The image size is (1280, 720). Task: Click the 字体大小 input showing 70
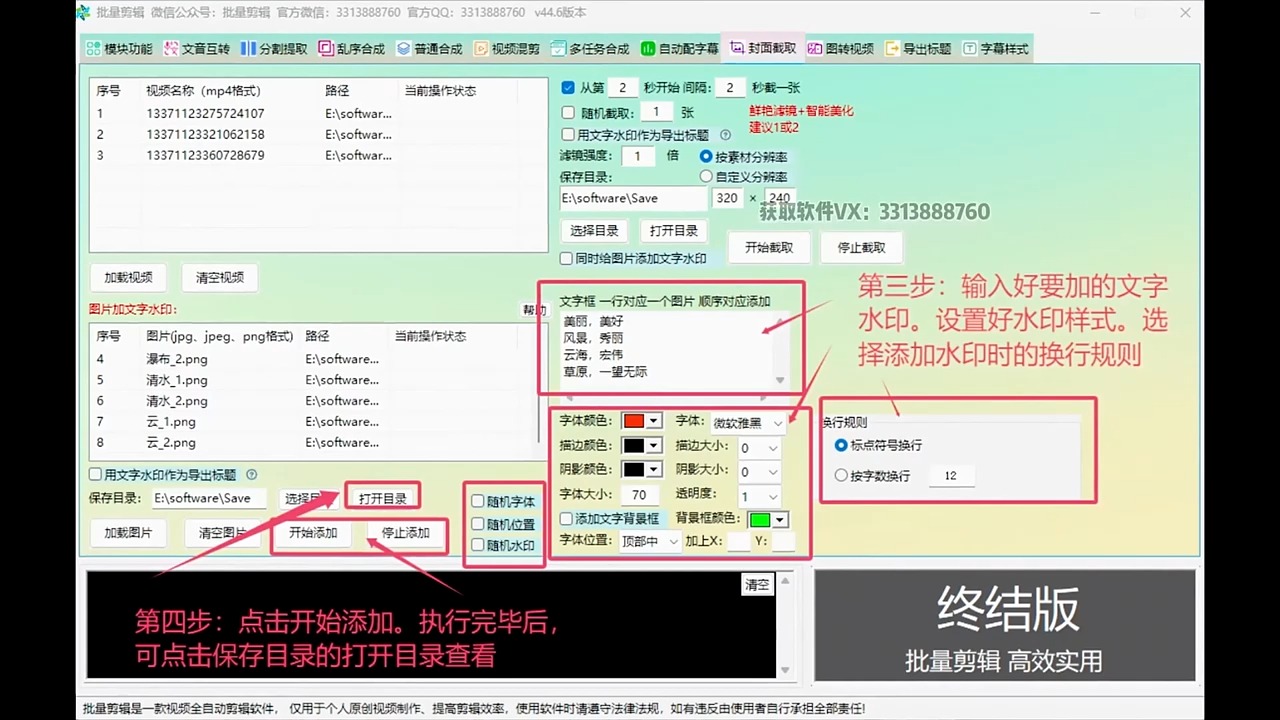click(639, 494)
